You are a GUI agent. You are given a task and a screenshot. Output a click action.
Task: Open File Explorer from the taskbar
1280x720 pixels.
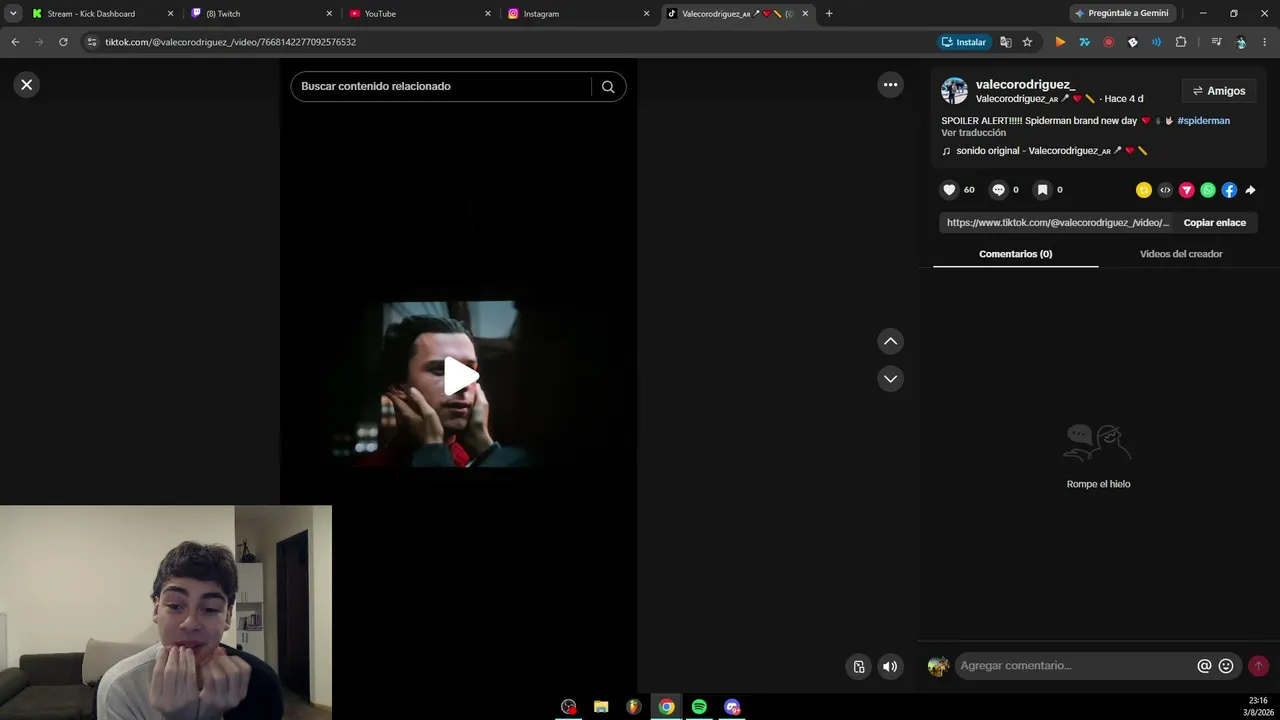601,707
